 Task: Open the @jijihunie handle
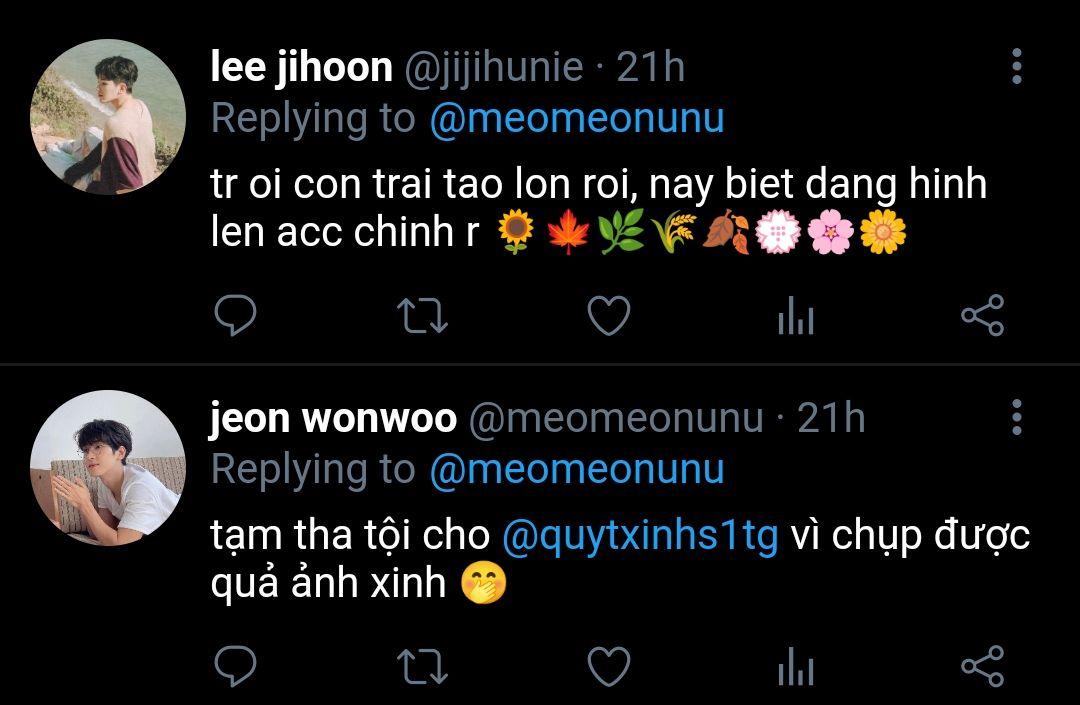point(493,67)
